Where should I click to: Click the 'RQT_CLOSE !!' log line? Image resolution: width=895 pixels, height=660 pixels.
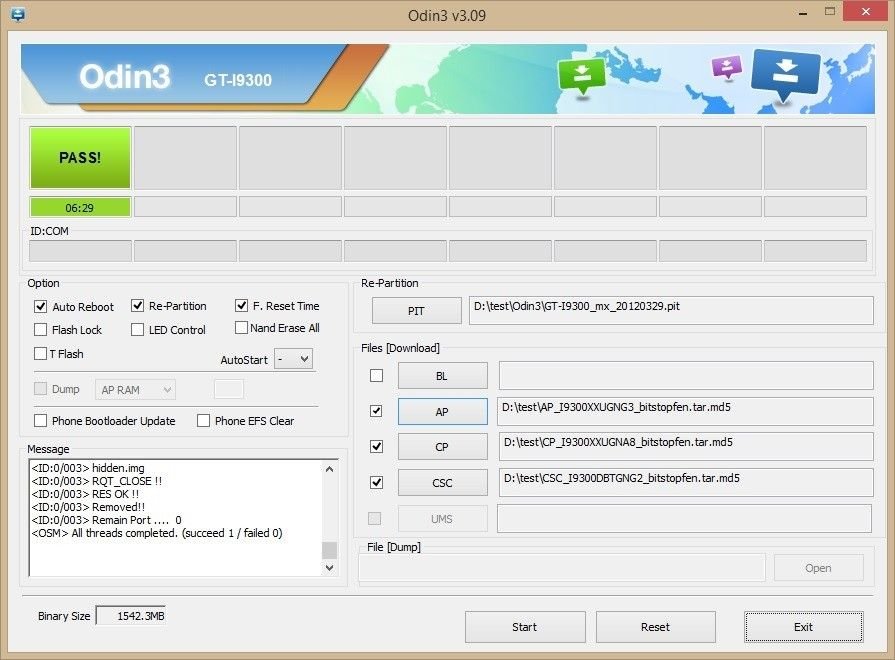click(96, 481)
